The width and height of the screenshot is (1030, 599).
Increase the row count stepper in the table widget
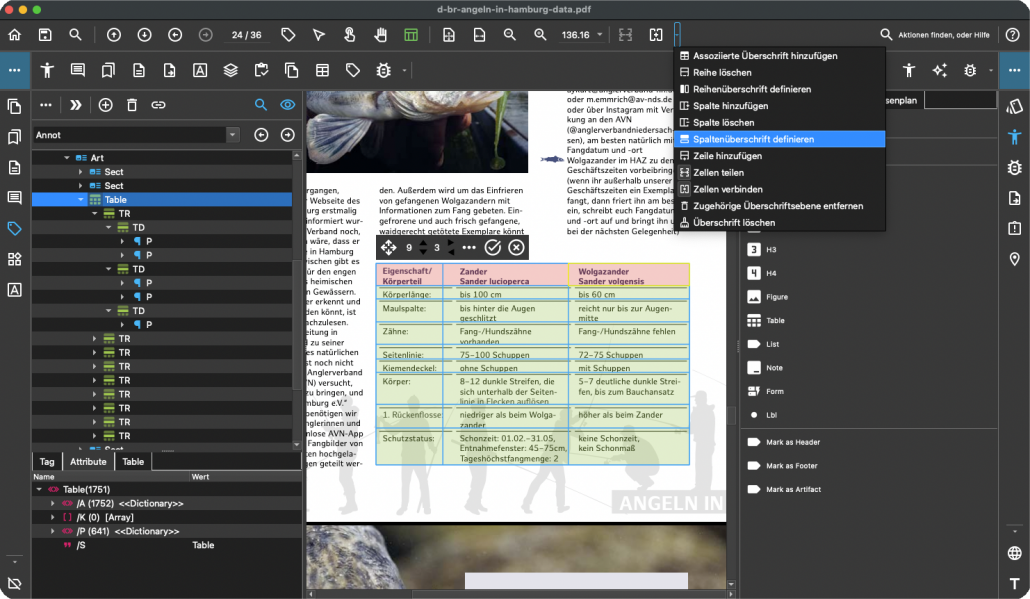coord(423,242)
